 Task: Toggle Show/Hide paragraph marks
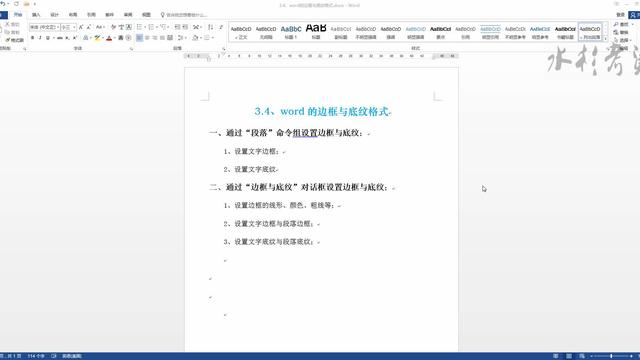221,27
